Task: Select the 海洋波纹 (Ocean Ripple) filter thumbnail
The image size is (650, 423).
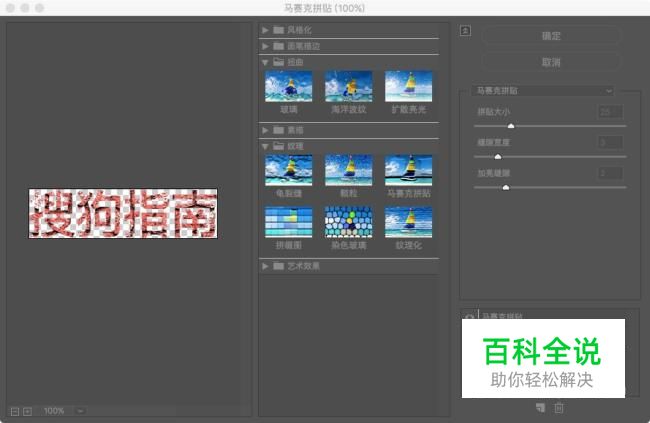Action: pyautogui.click(x=349, y=86)
